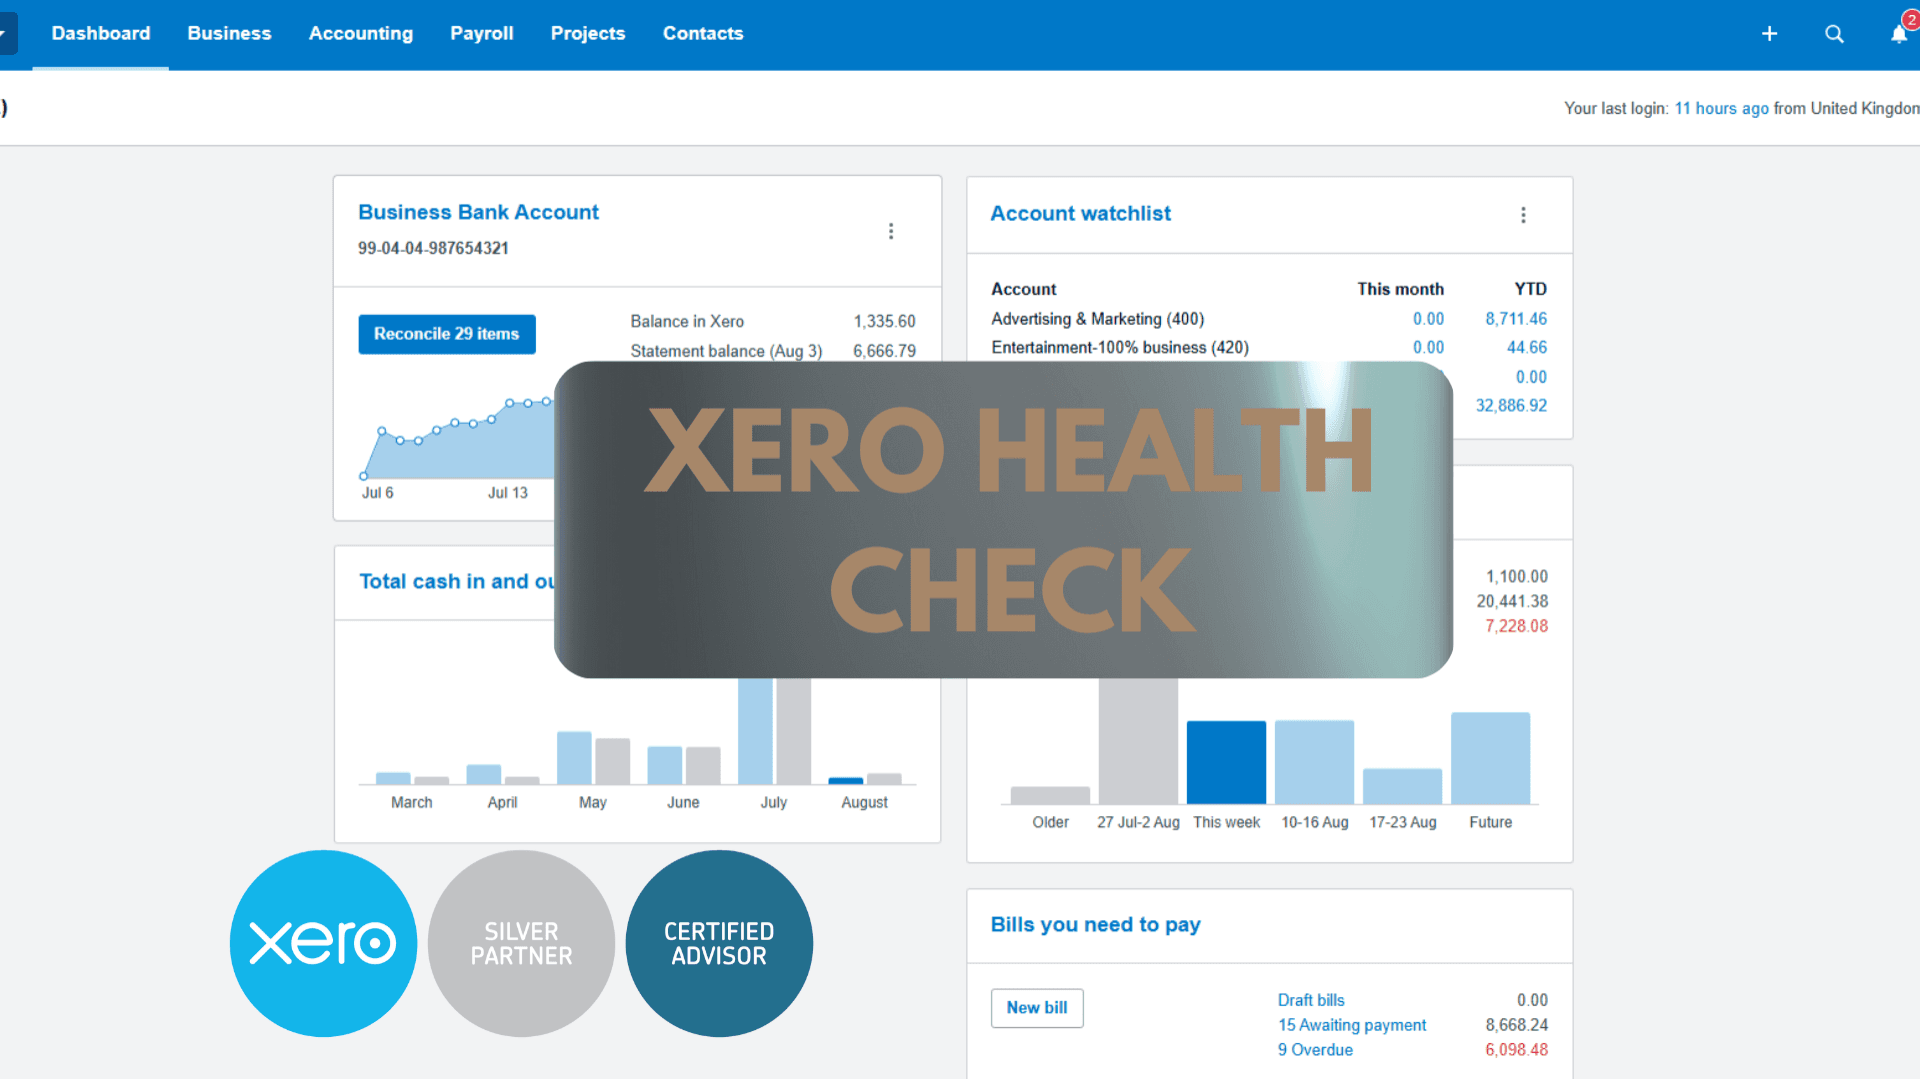Click the Statement balance value 6,666.79
This screenshot has width=1920, height=1079.
(x=884, y=351)
